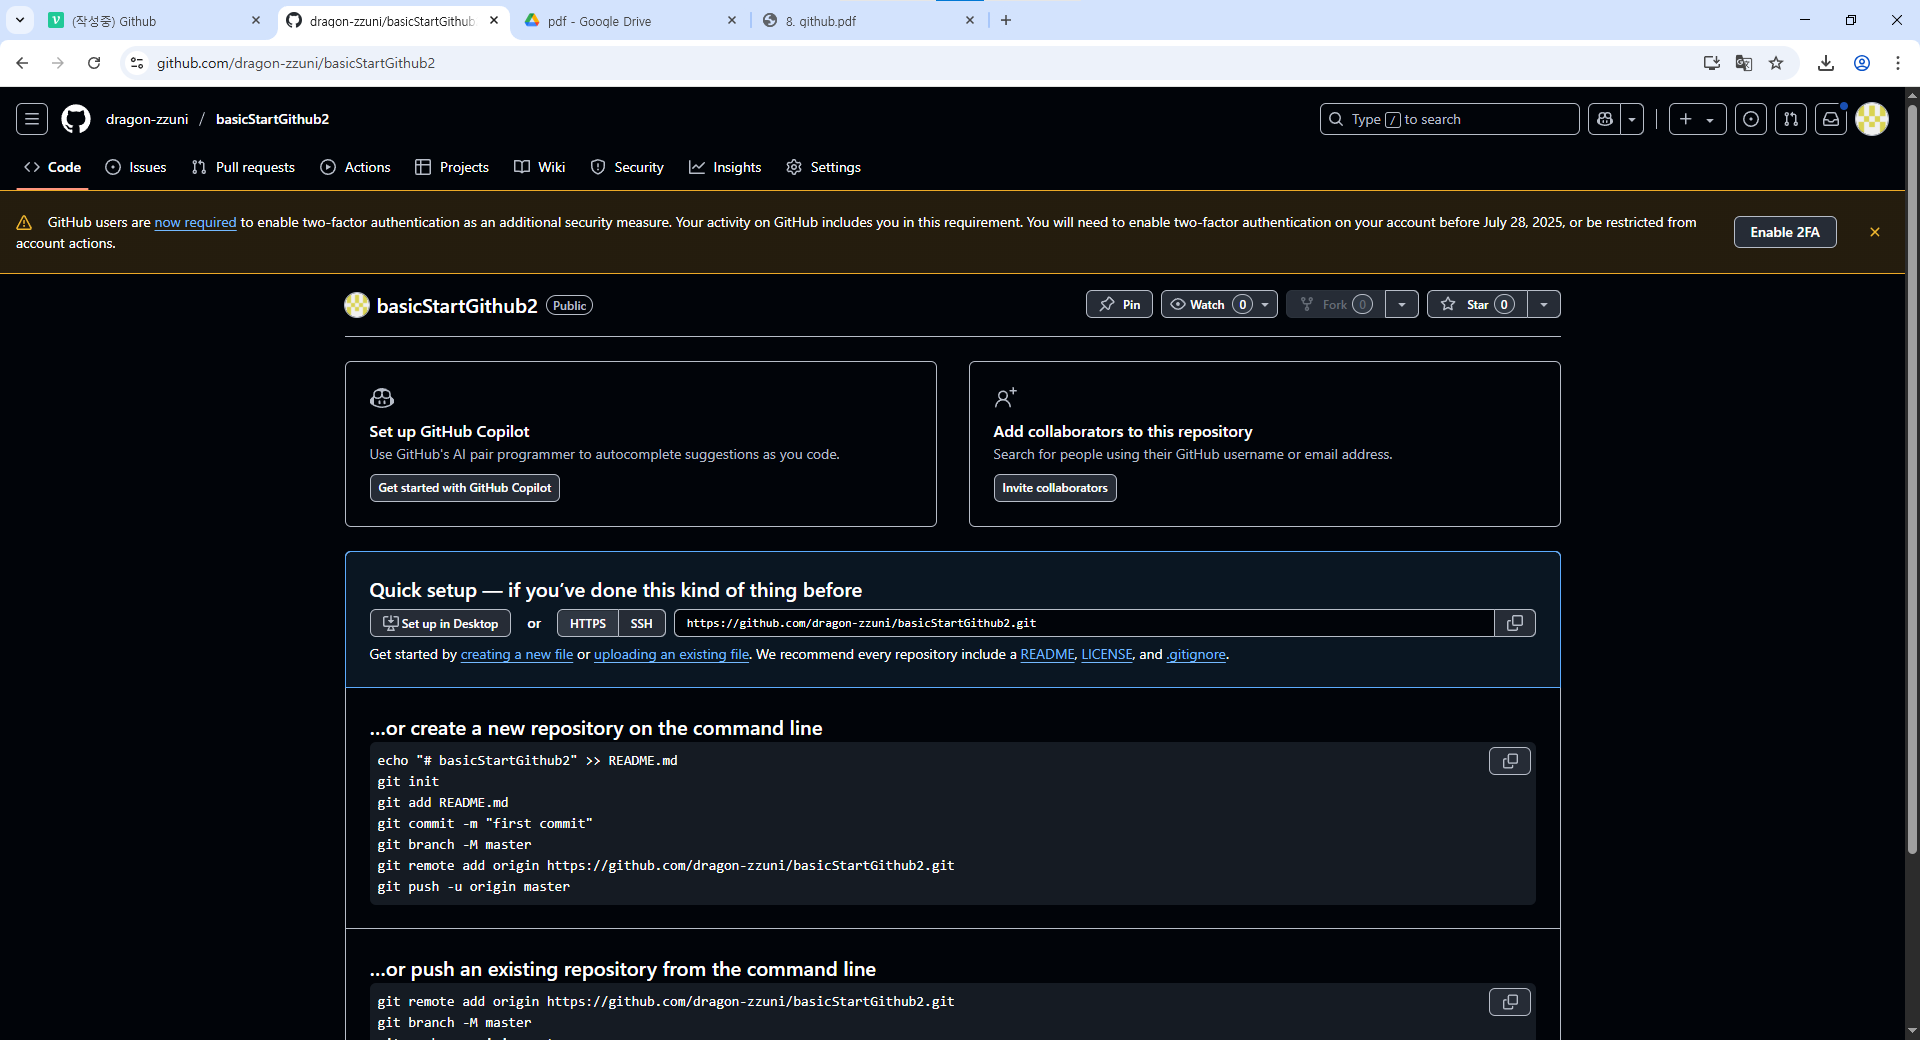Reload the current page
The width and height of the screenshot is (1920, 1040).
(94, 63)
